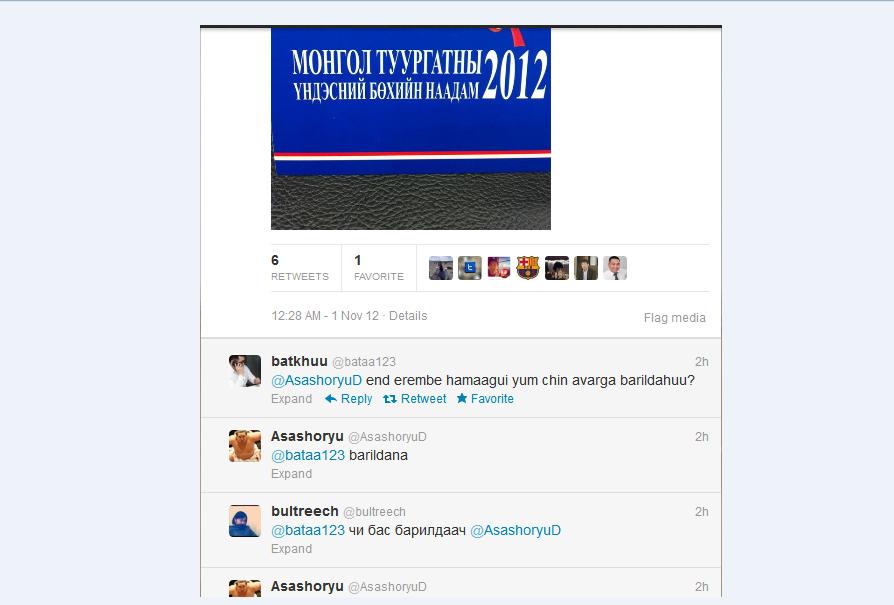Open tweet Details link
This screenshot has width=894, height=605.
(408, 316)
